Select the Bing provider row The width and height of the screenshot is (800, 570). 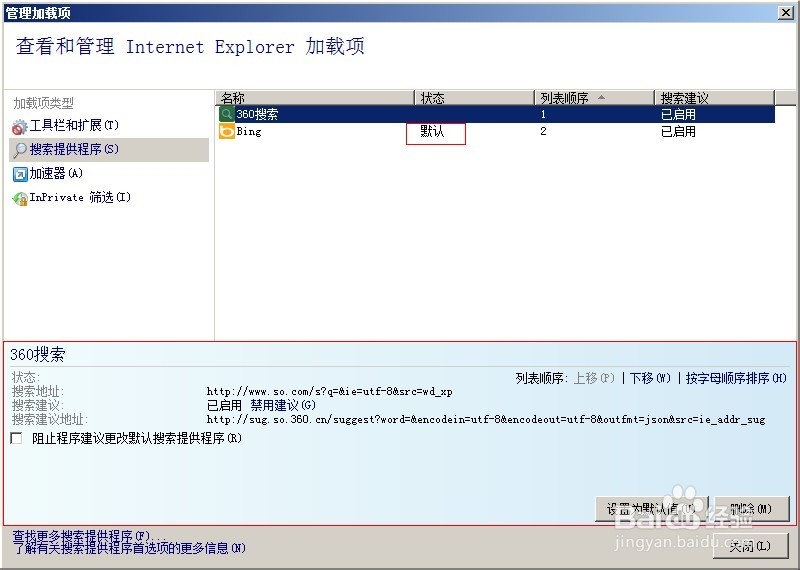tap(495, 131)
